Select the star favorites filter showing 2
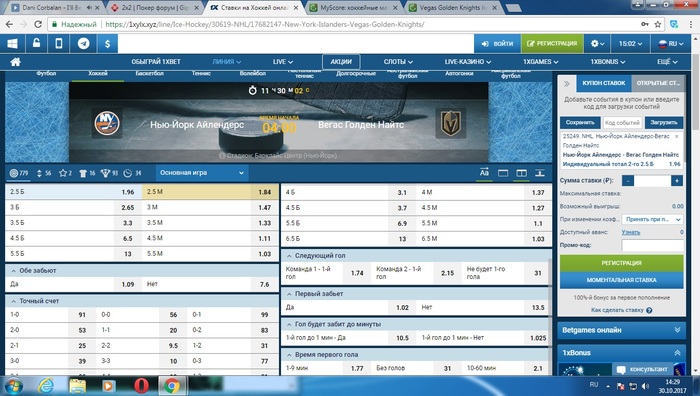The width and height of the screenshot is (700, 396). tap(65, 173)
